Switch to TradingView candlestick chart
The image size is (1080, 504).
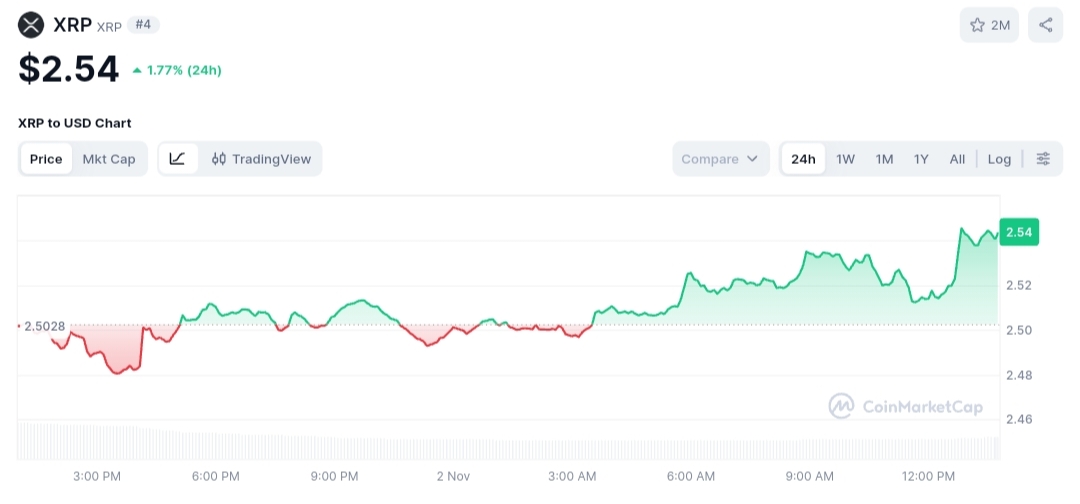(x=261, y=159)
